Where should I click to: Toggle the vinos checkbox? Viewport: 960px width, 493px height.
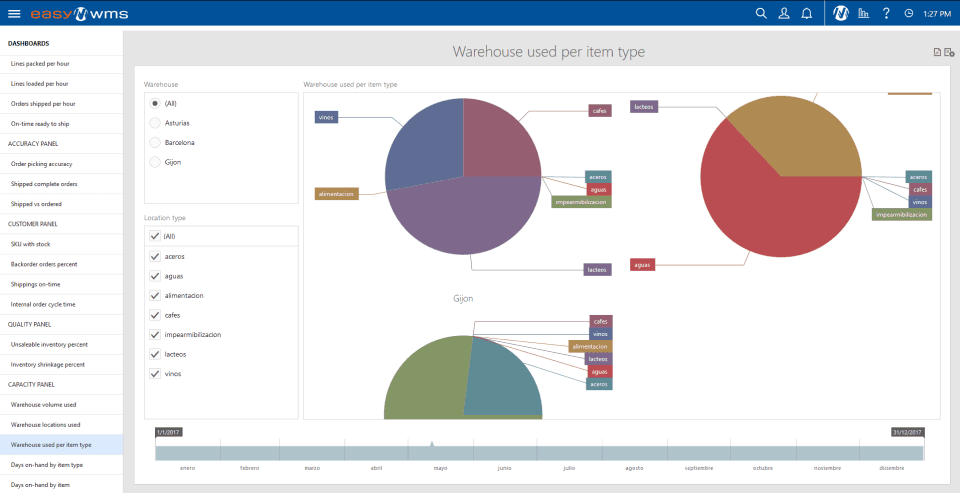click(155, 374)
